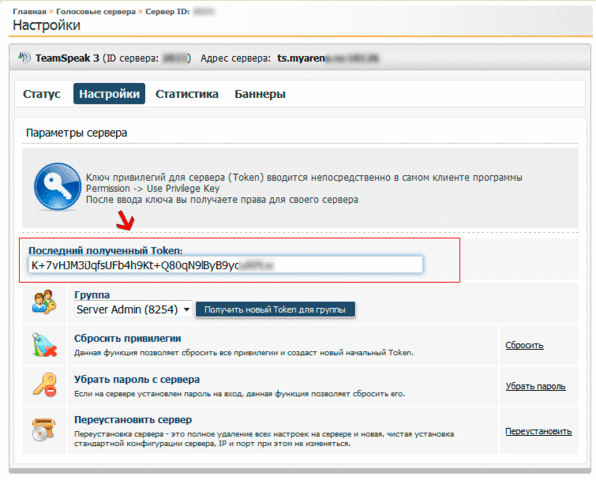The image size is (596, 480).
Task: Click the reinstall server box icon
Action: click(x=44, y=429)
